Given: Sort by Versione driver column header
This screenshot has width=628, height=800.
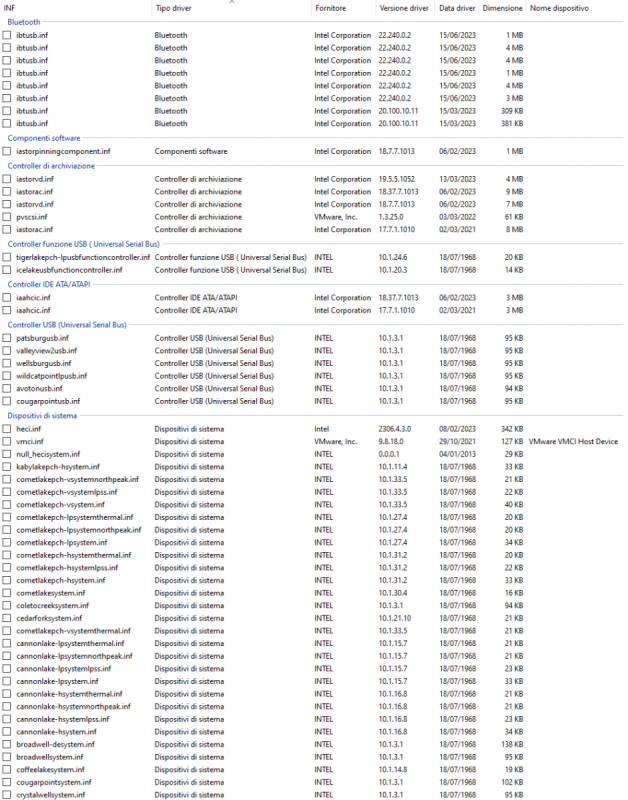Looking at the screenshot, I should click(x=404, y=8).
